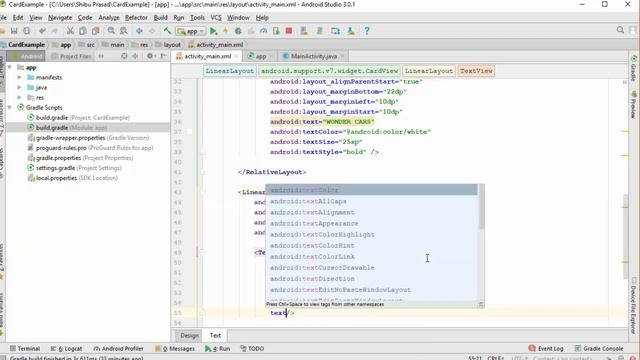640x360 pixels.
Task: Select android:textColorHint completion suggestion
Action: pos(371,245)
